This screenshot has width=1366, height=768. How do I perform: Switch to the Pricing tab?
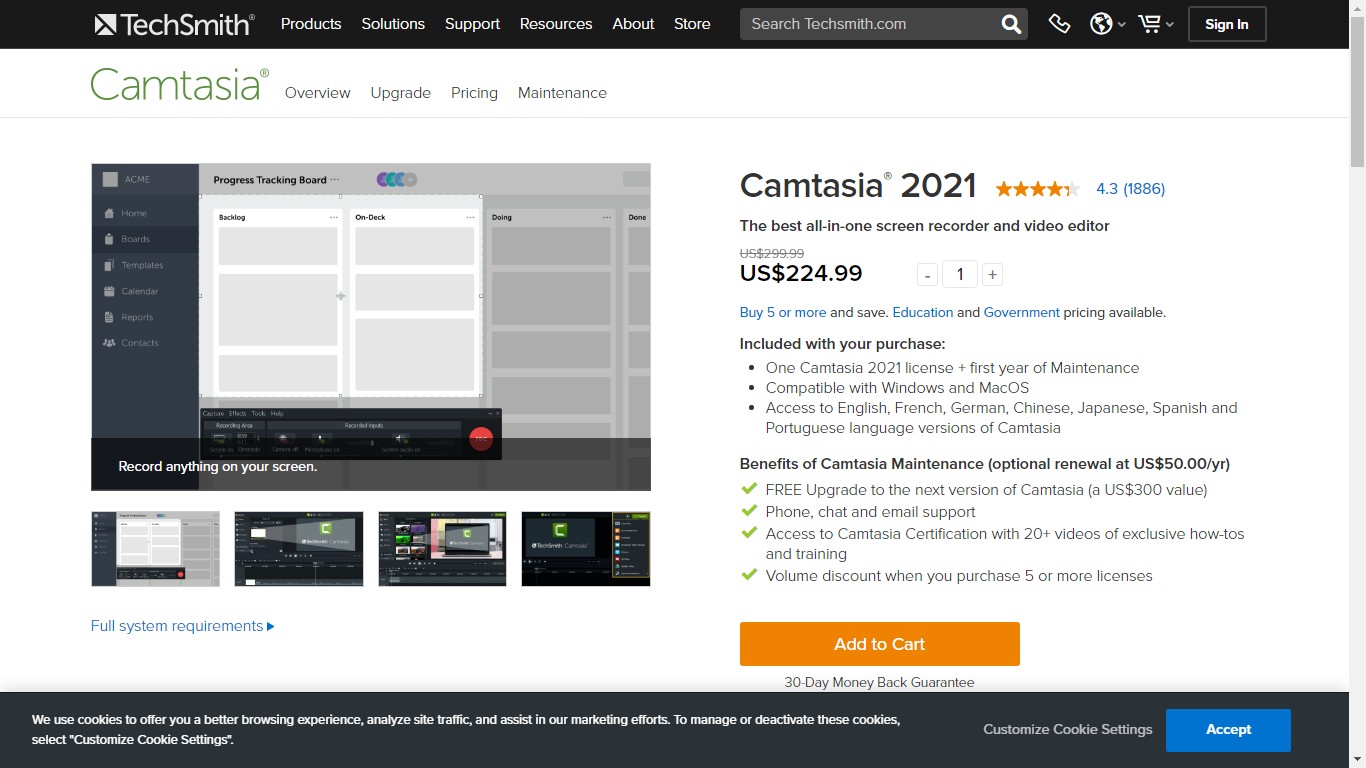474,93
